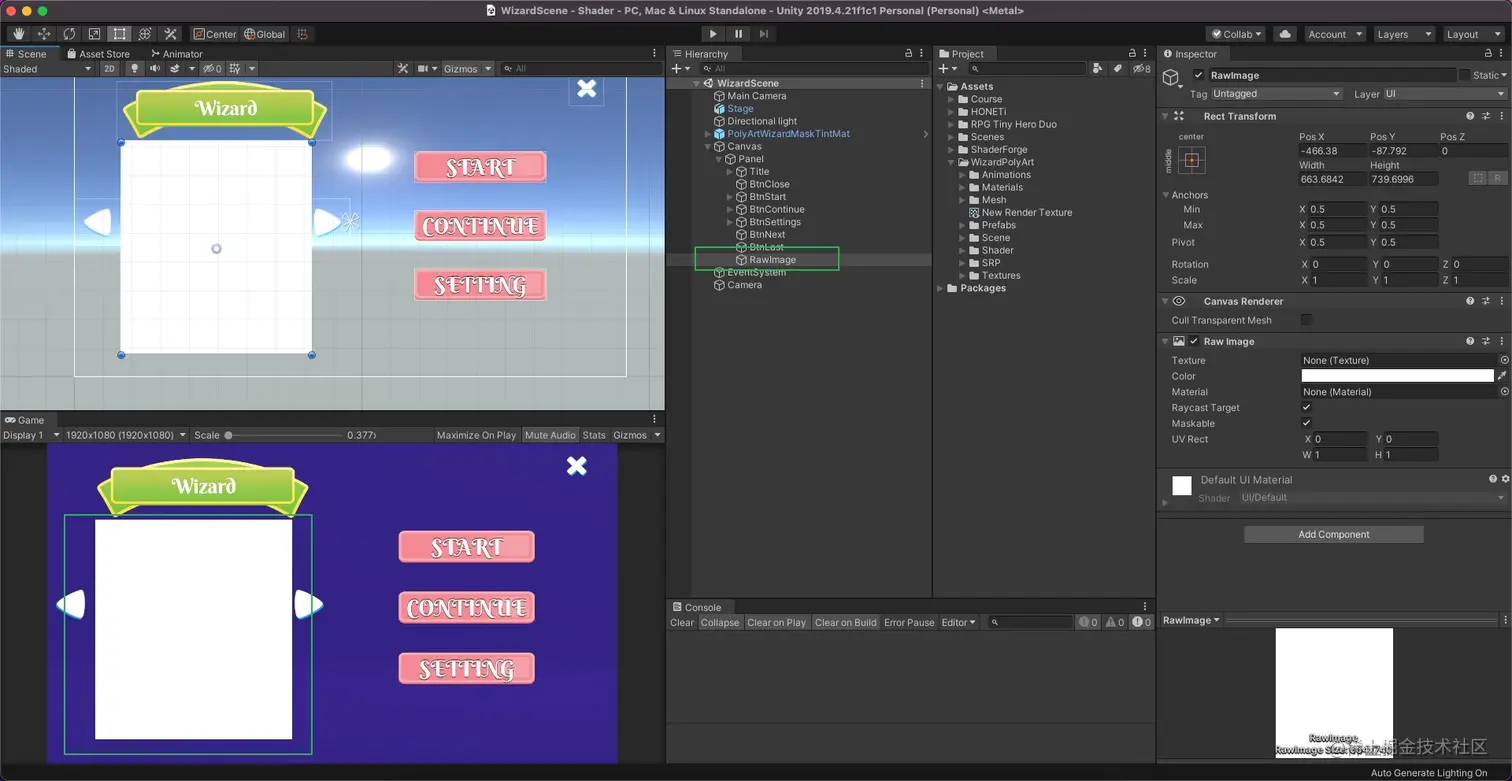Click the Hierarchy create plus button
This screenshot has width=1512, height=781.
point(677,69)
